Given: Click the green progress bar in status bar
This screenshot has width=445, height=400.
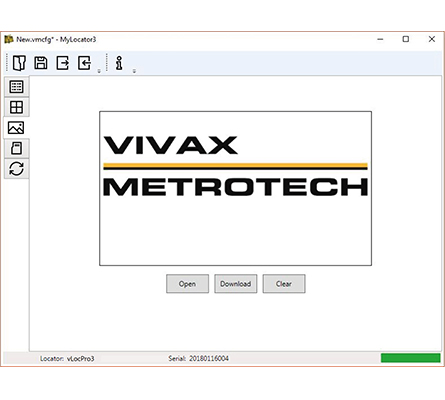Looking at the screenshot, I should [x=410, y=358].
